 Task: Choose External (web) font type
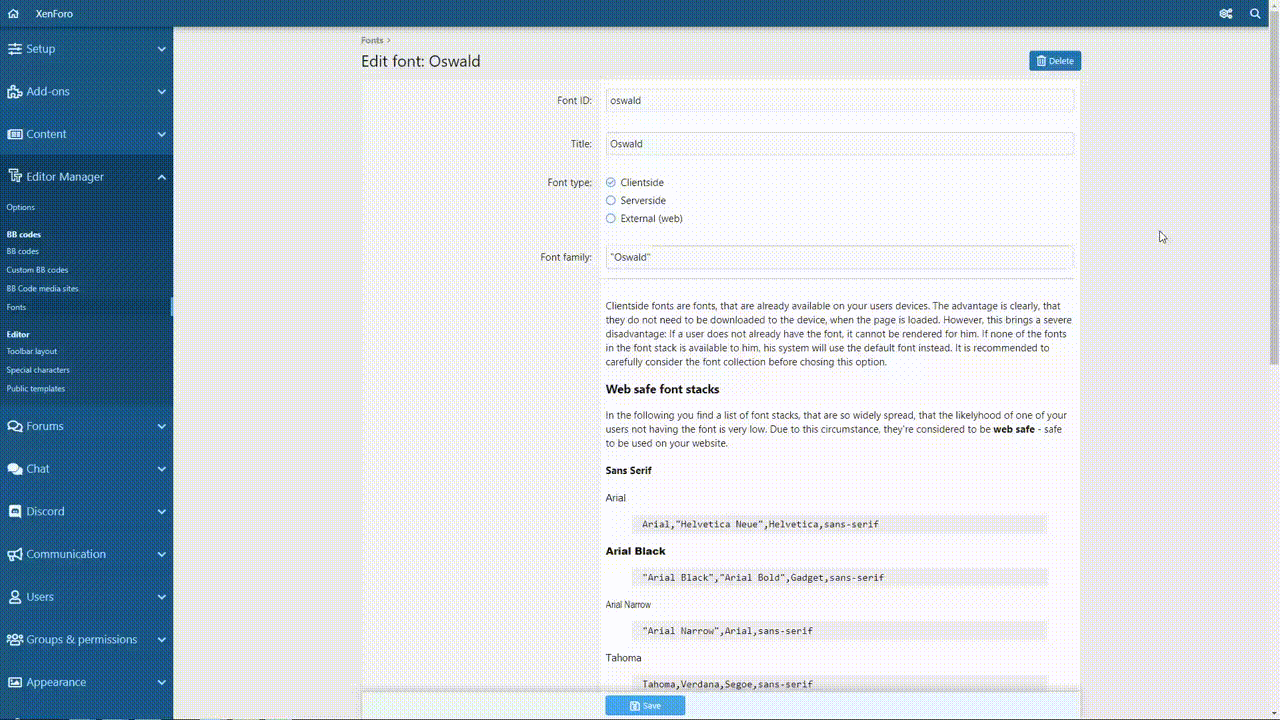[611, 219]
